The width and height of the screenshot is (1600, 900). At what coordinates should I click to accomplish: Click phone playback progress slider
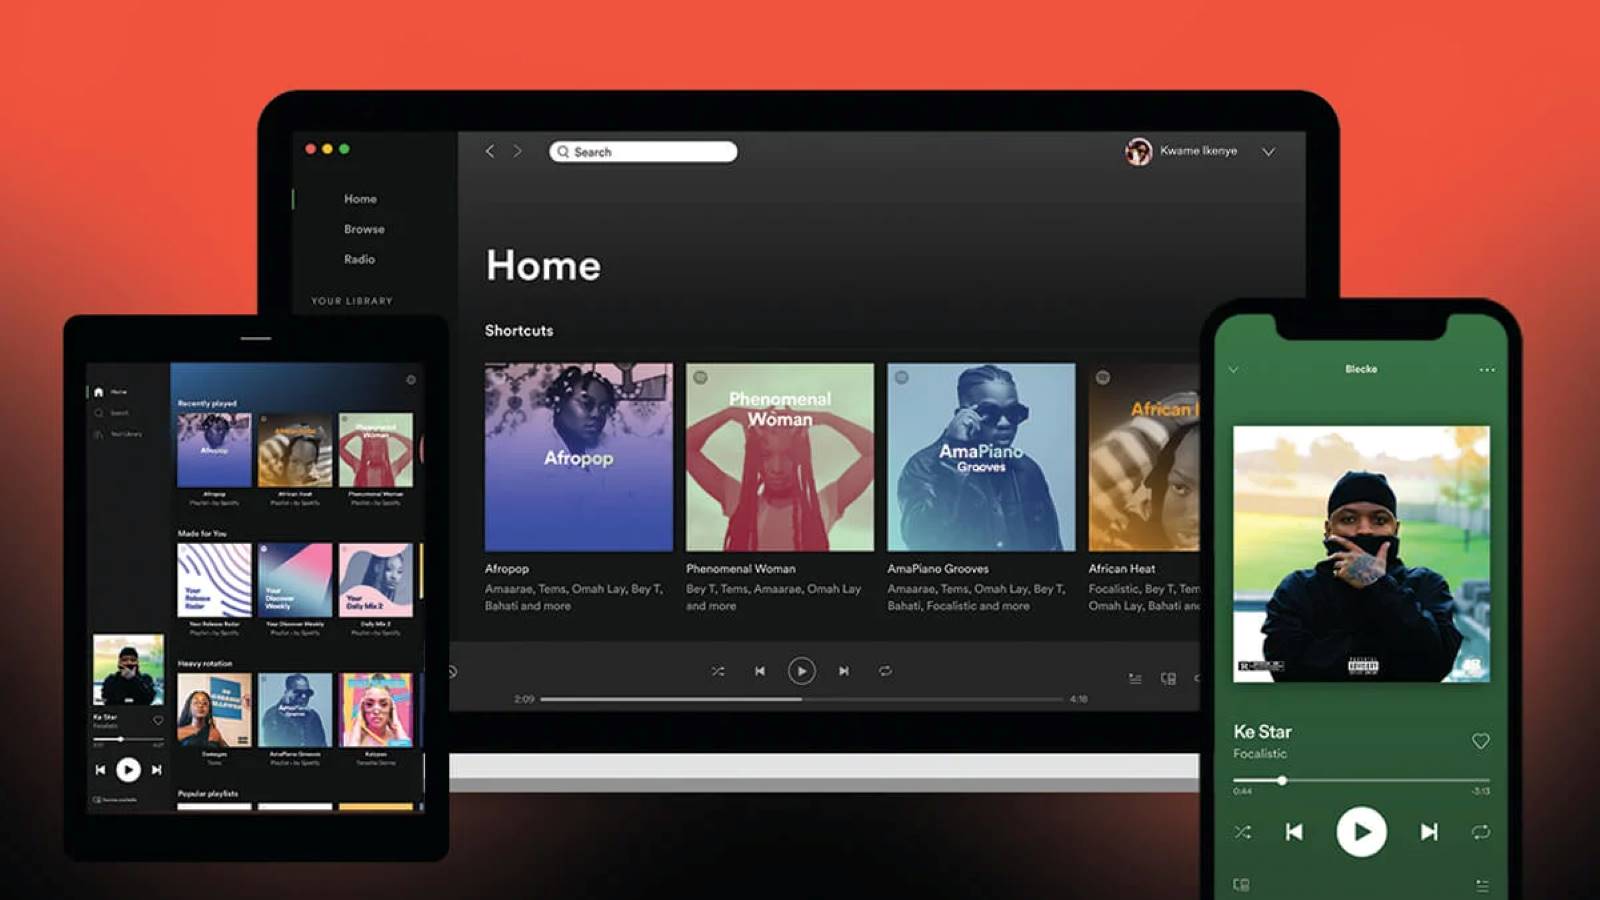click(1361, 780)
